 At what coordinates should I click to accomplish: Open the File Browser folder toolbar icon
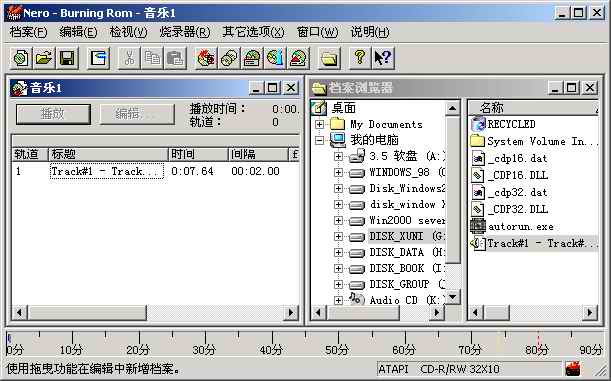pos(329,58)
